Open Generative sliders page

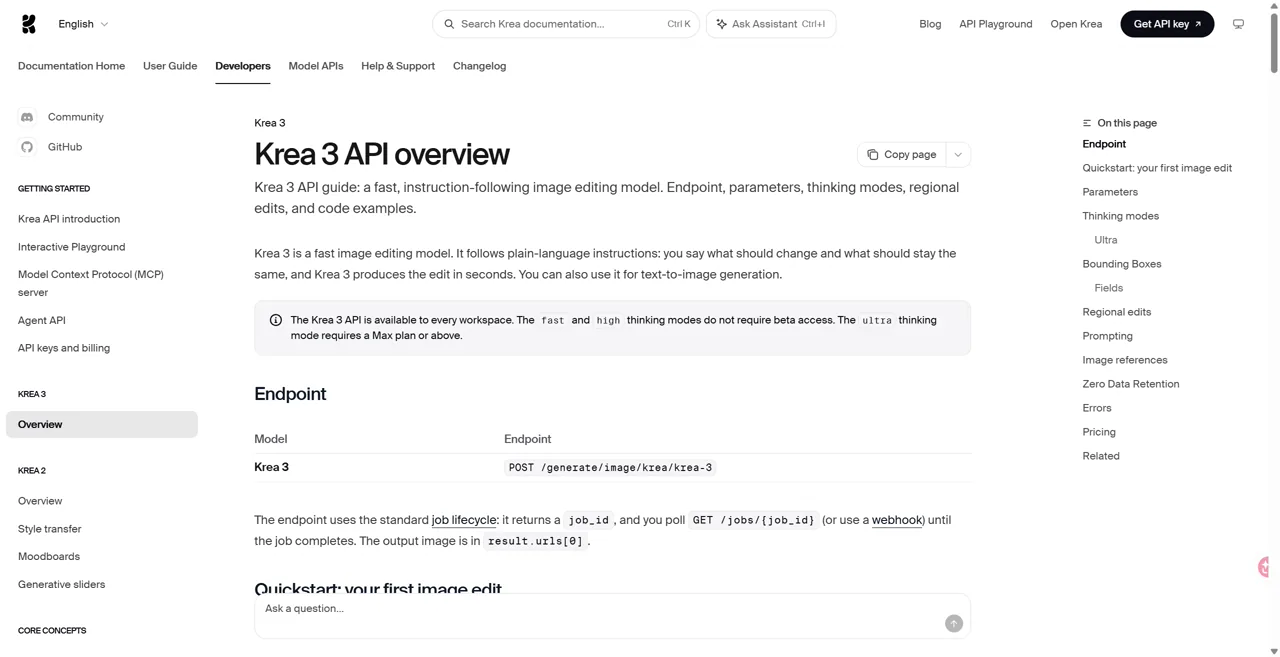(x=61, y=585)
